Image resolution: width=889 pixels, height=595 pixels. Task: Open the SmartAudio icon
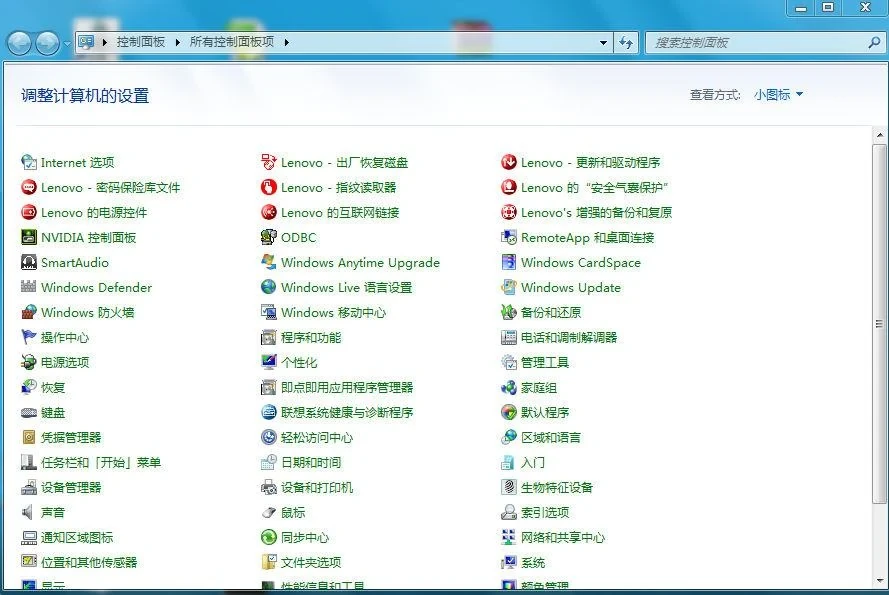click(x=28, y=262)
